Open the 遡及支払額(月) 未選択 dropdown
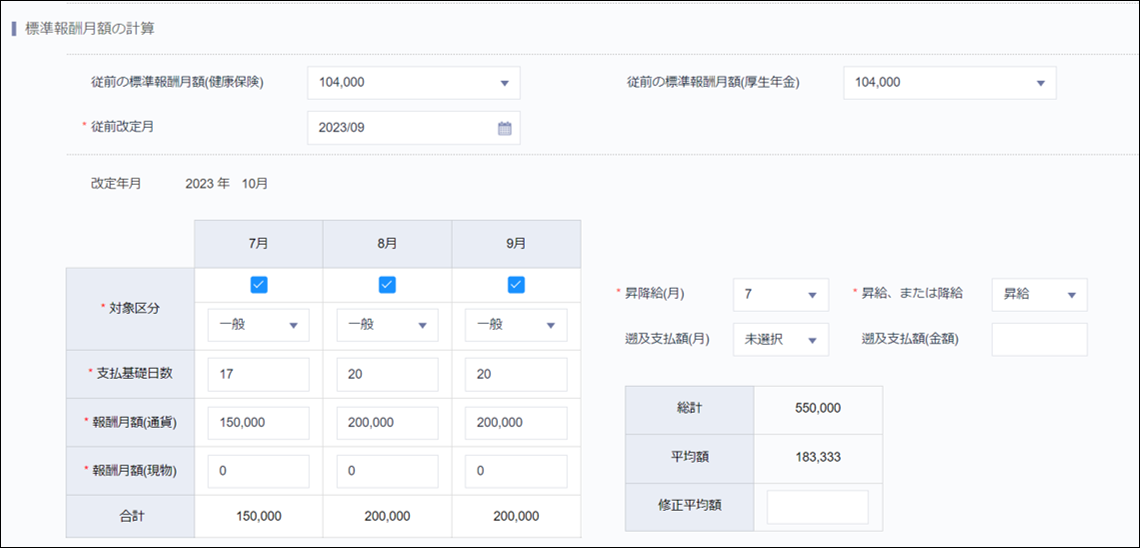Image resolution: width=1140 pixels, height=548 pixels. [780, 340]
